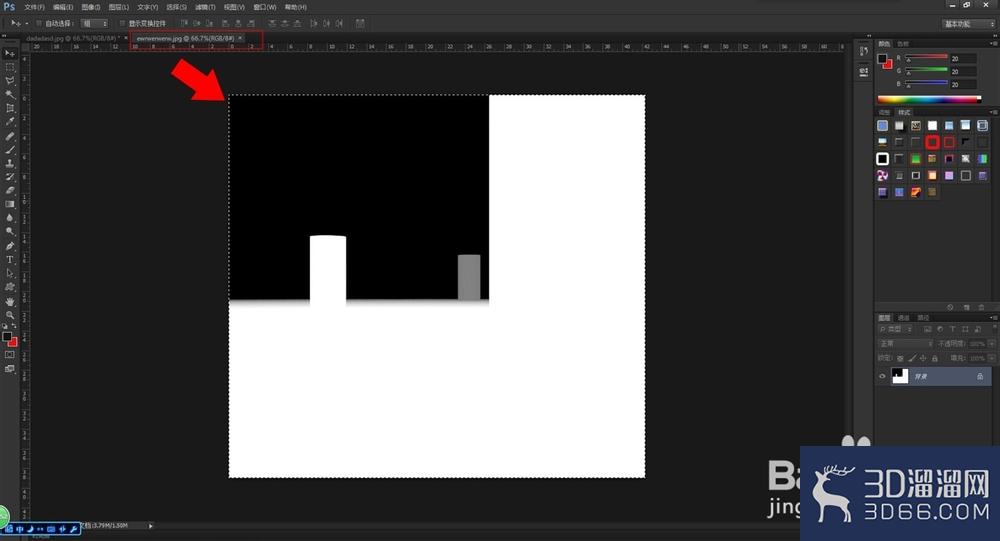
Task: Select the Brush tool
Action: click(10, 149)
